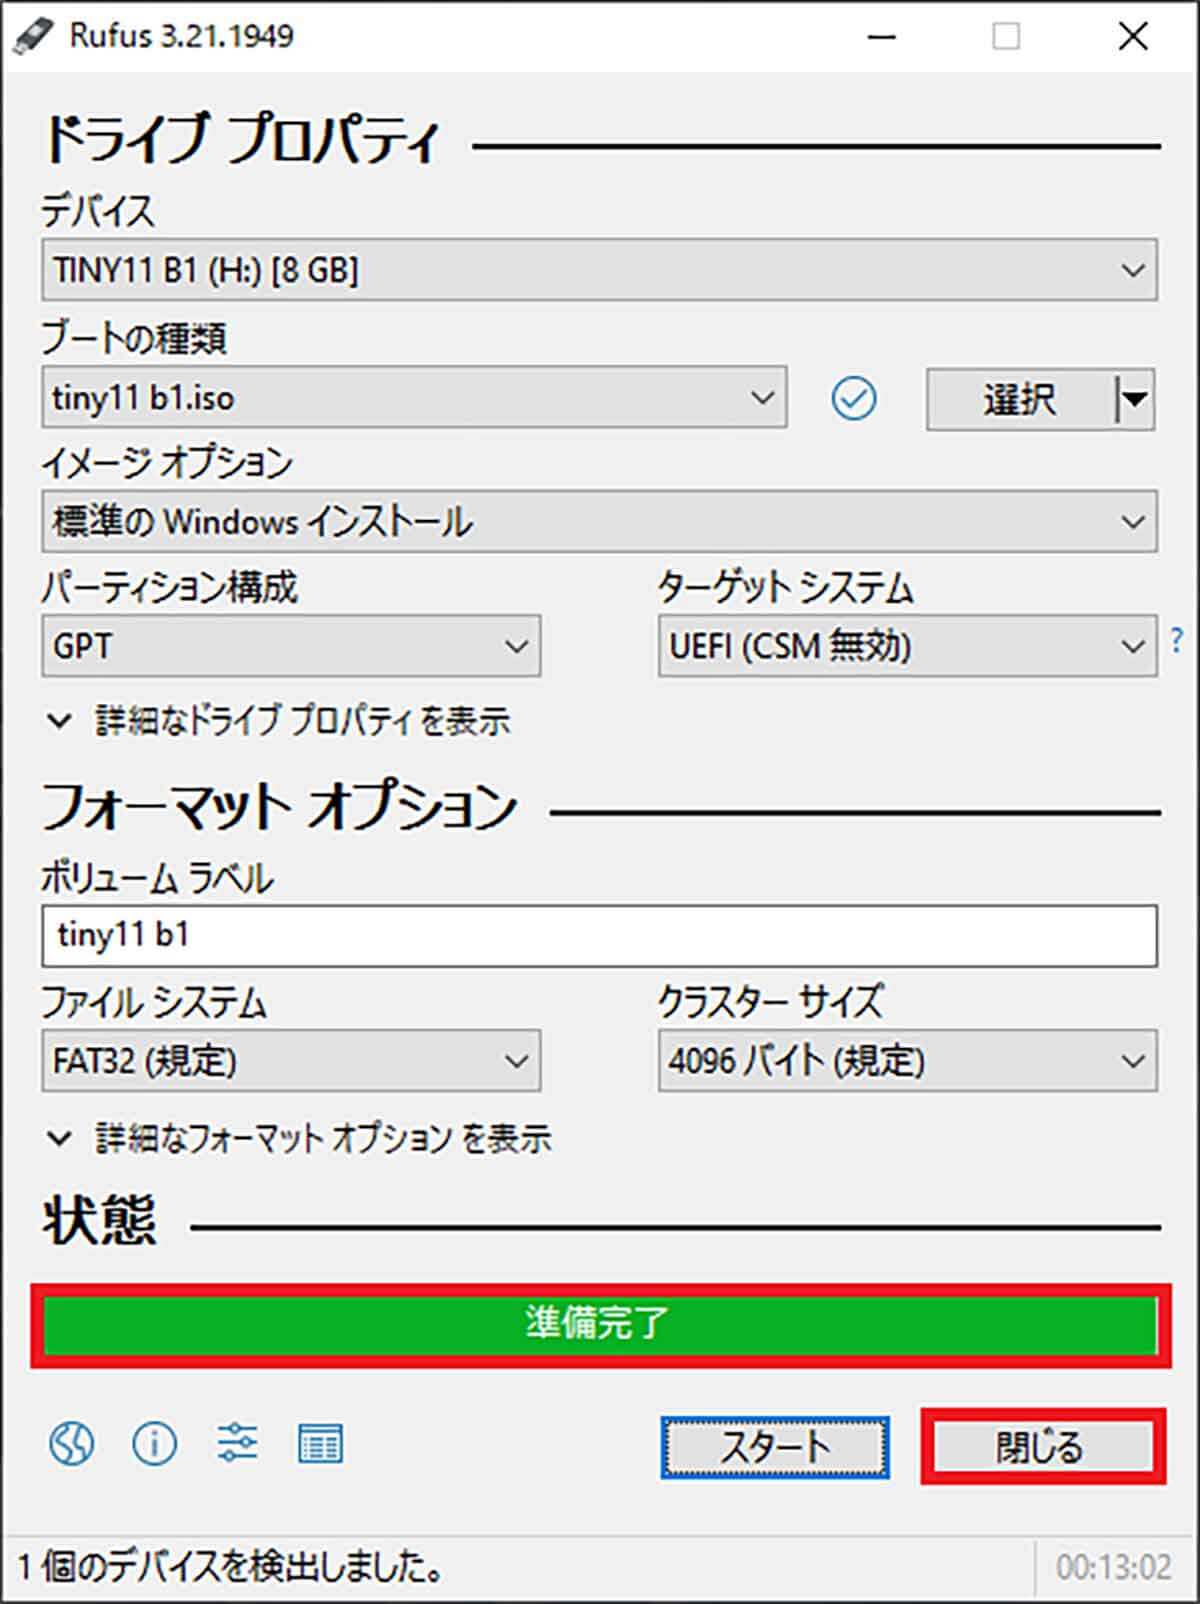This screenshot has height=1604, width=1200.
Task: Open the application settings sliders icon
Action: pyautogui.click(x=237, y=1444)
